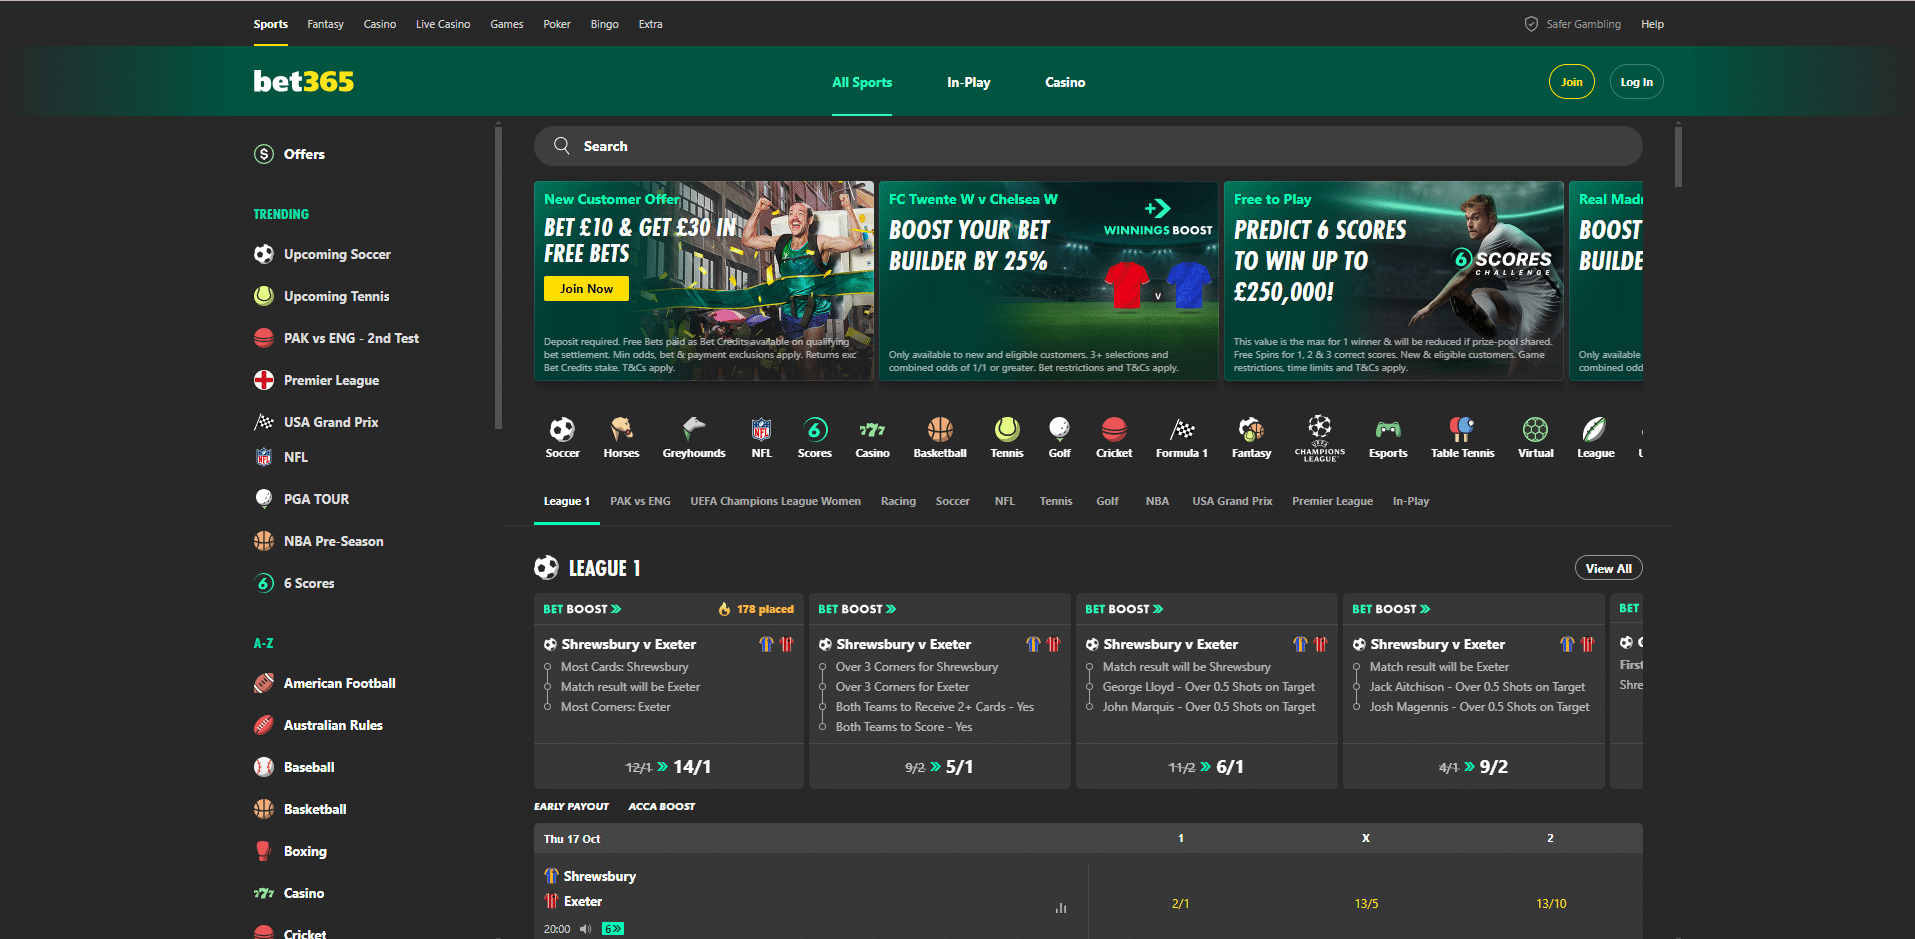Open the In-Play header tab
The width and height of the screenshot is (1915, 939).
pos(969,82)
